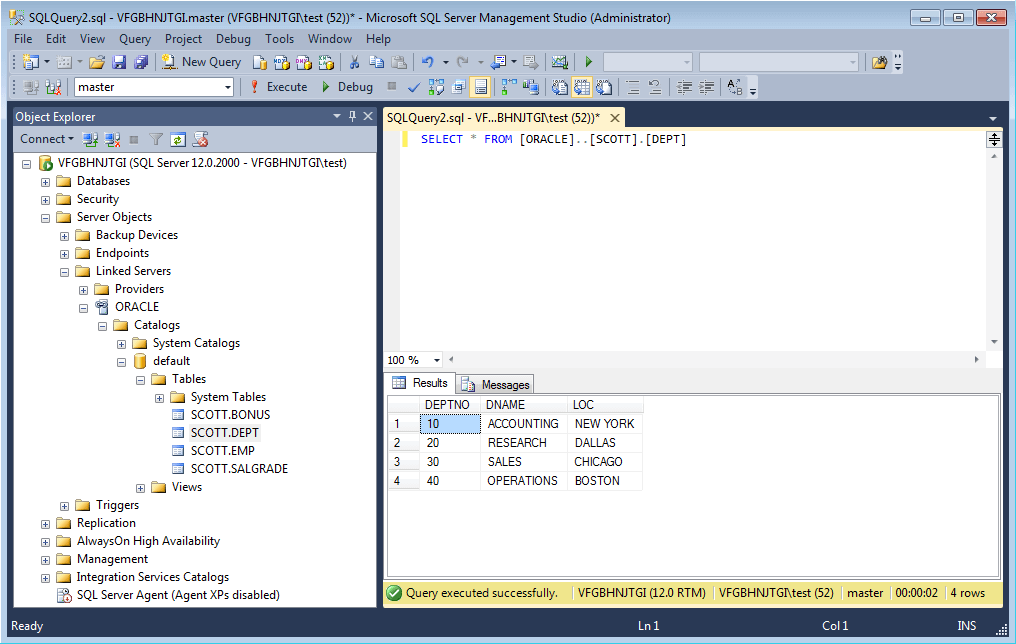Click the editor horizontal scrollbar right arrow

pyautogui.click(x=976, y=360)
